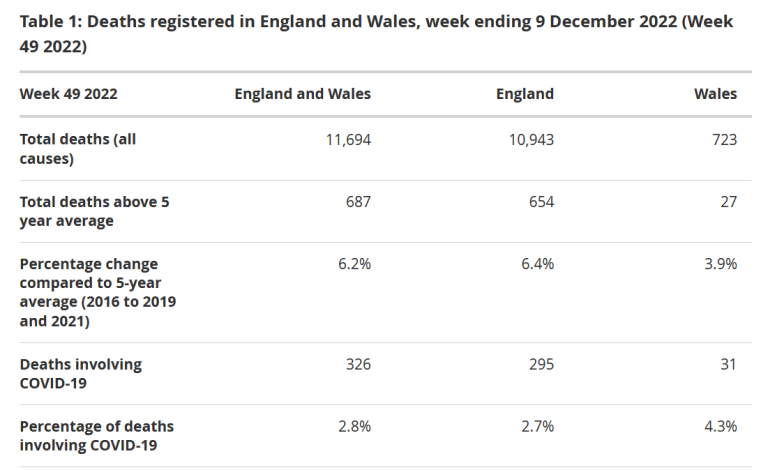The image size is (768, 470).
Task: Select 'Percentage change compared to 5-year average' label
Action: (97, 293)
